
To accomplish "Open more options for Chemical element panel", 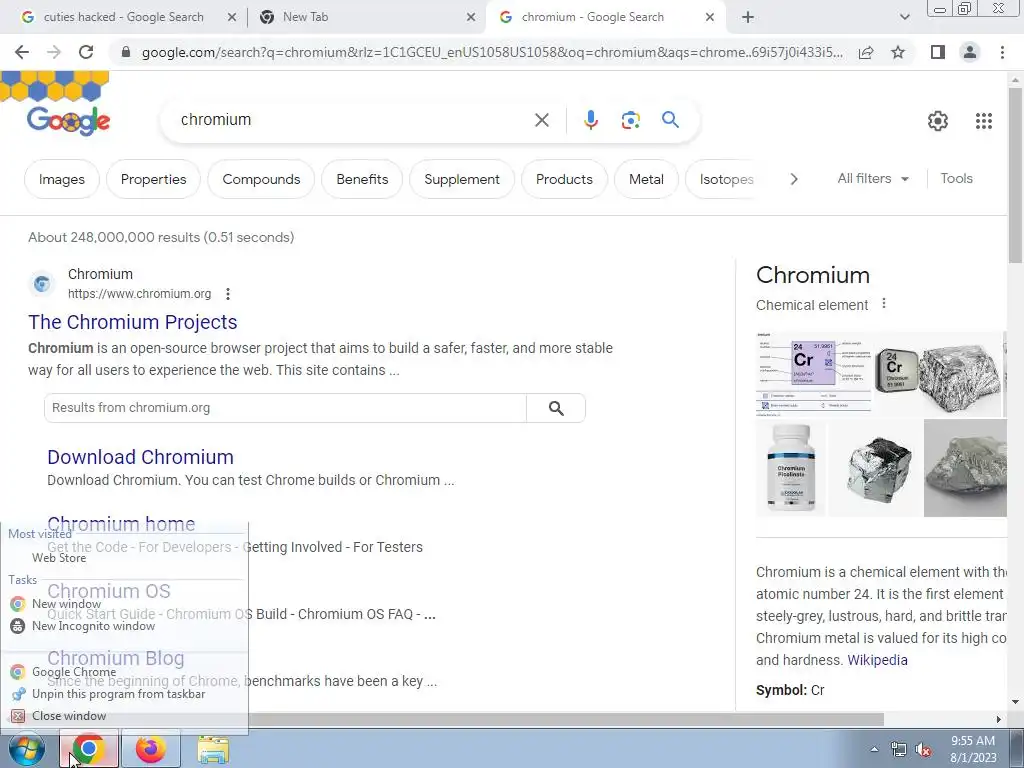I will [x=884, y=304].
